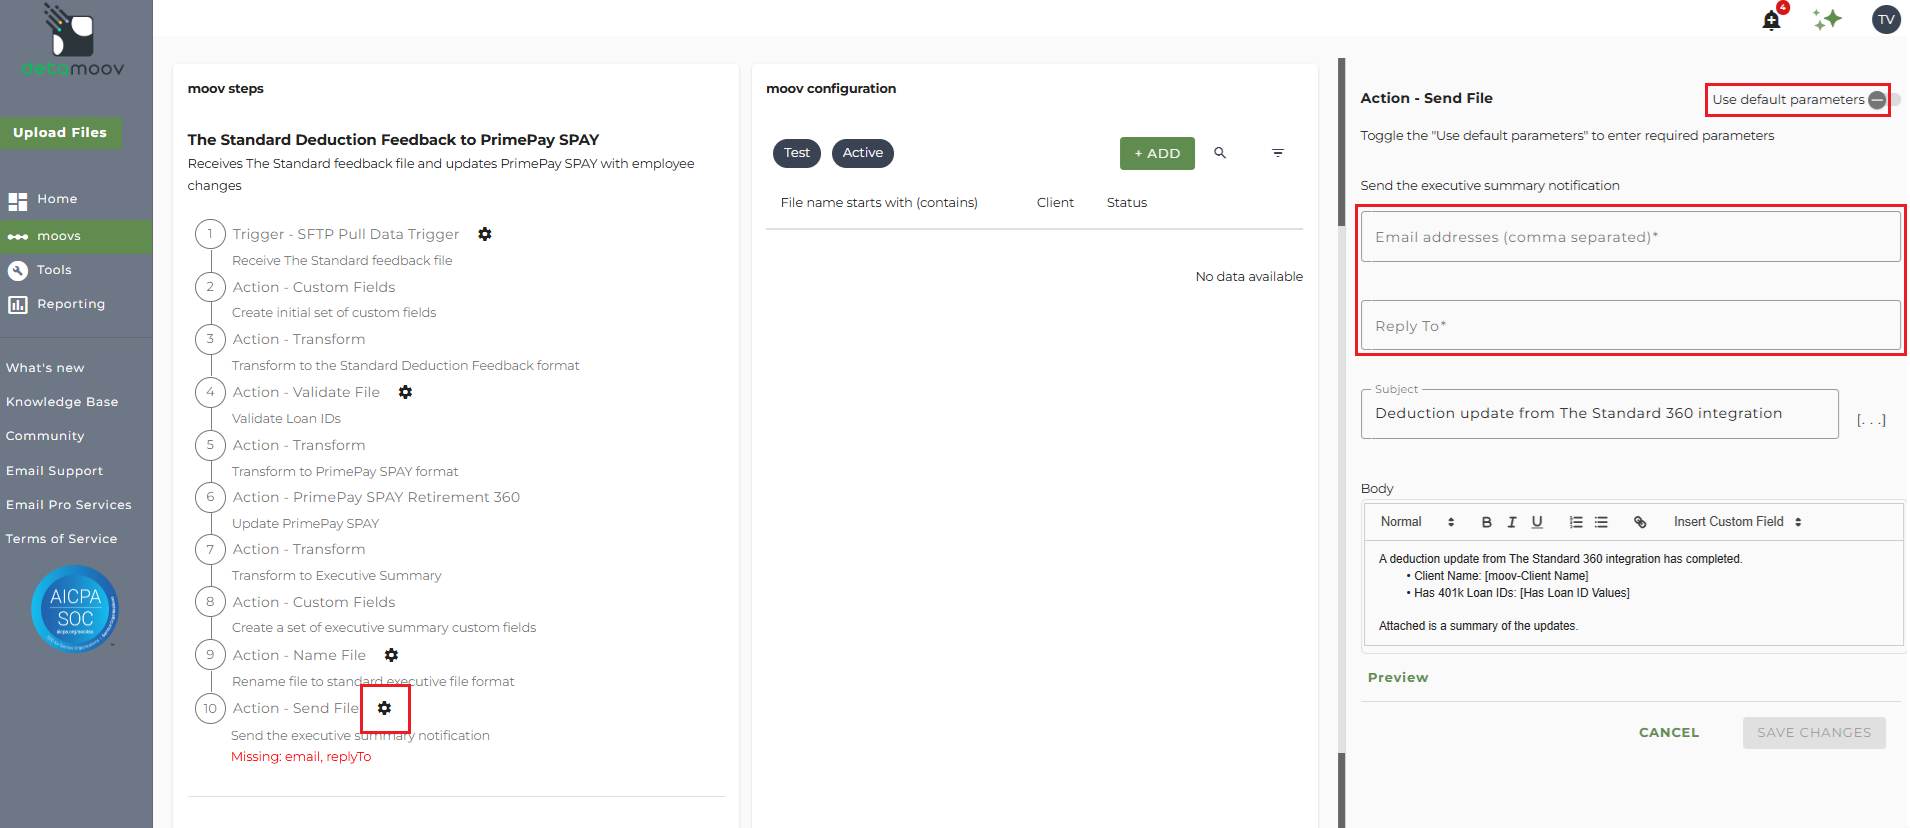Select step 6 PrimePay SPAY Retirement 360
The height and width of the screenshot is (828, 1910).
pyautogui.click(x=376, y=497)
